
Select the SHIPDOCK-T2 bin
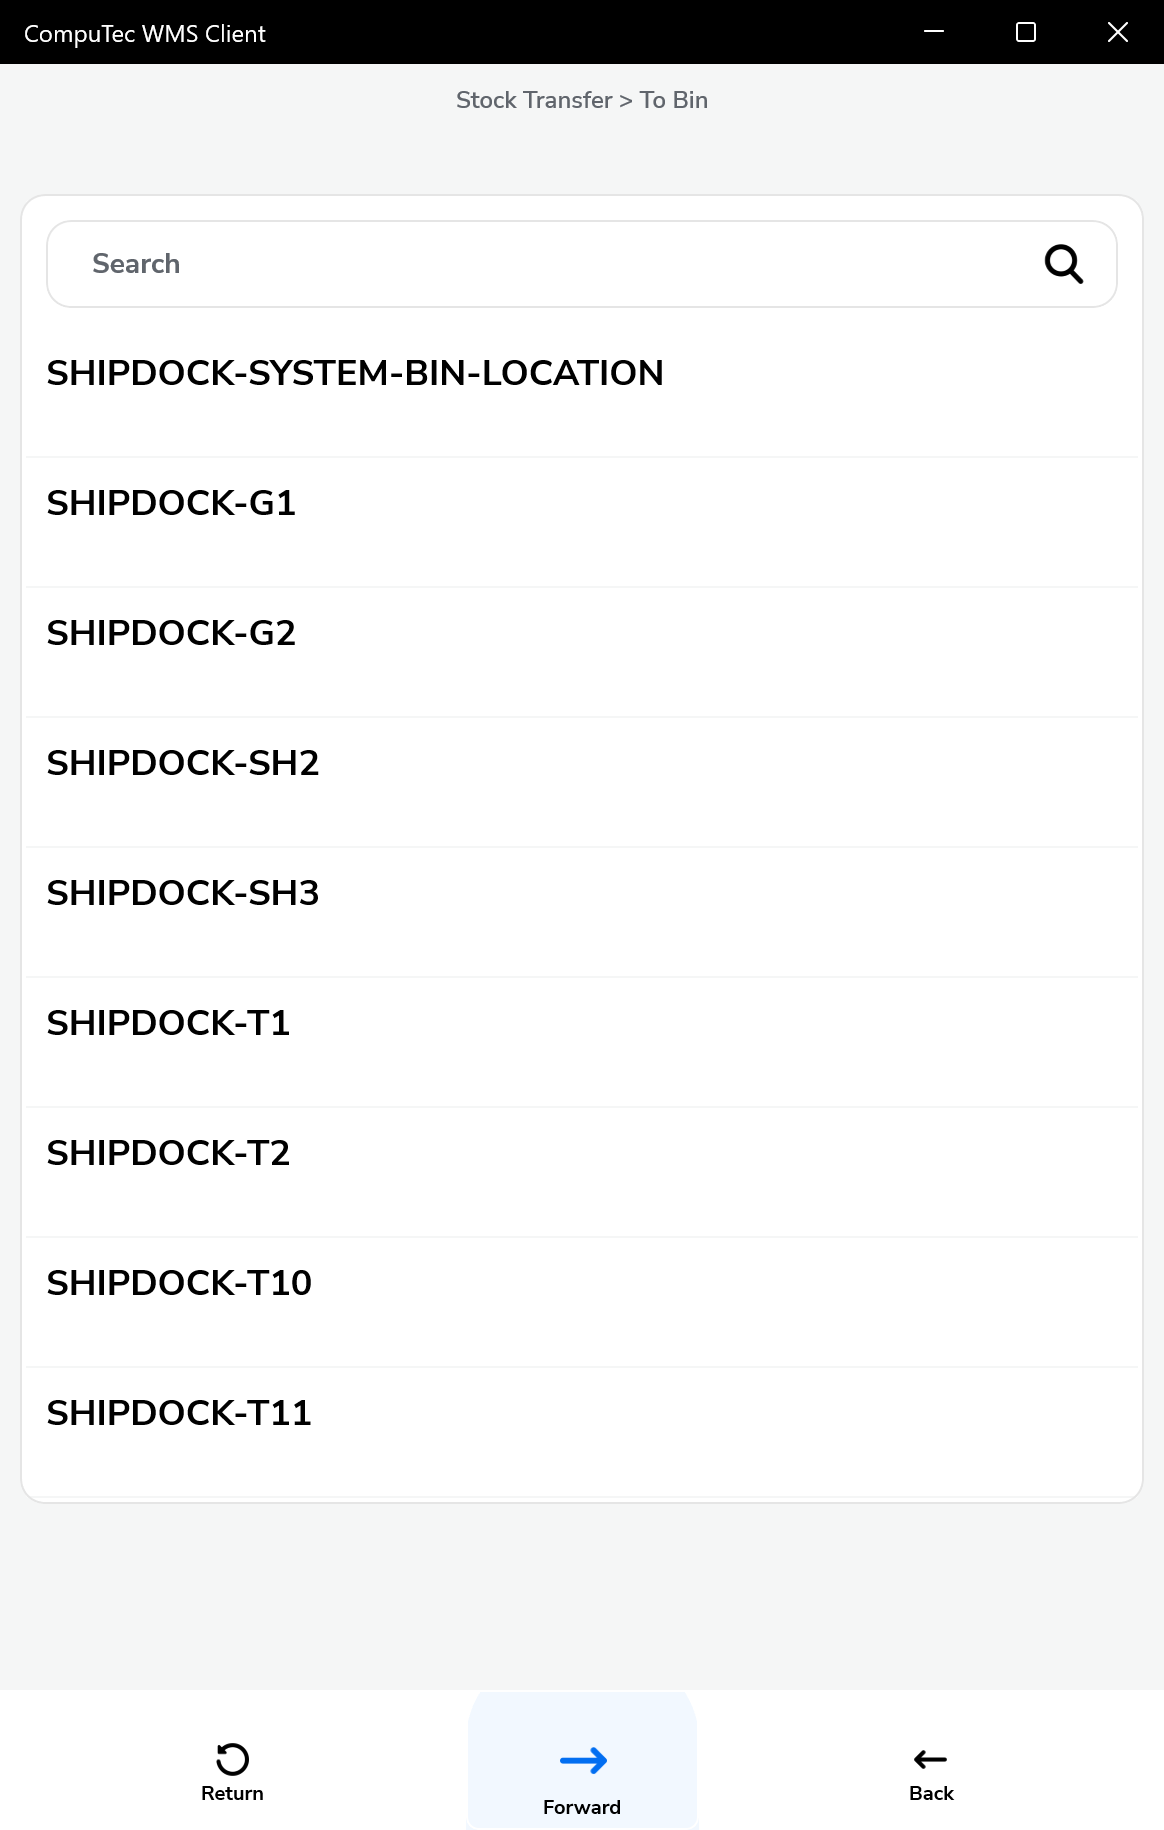pos(168,1154)
